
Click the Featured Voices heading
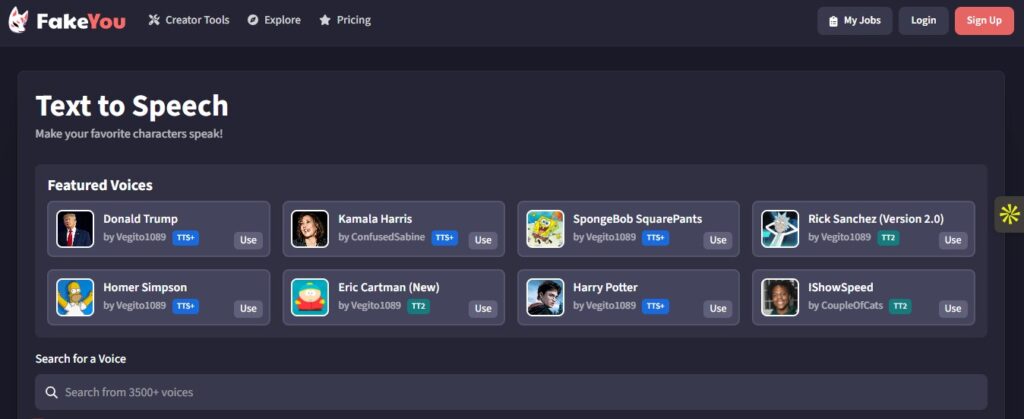100,185
